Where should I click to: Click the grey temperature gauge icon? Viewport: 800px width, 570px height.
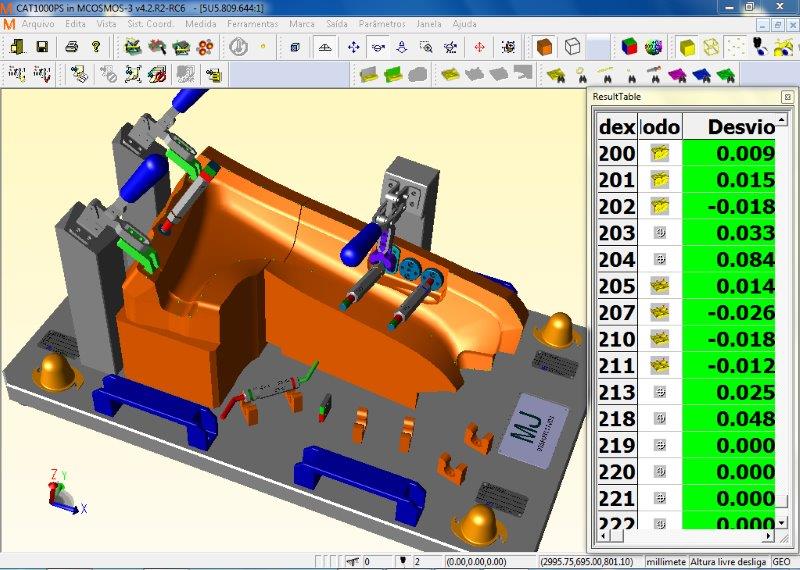coord(237,47)
